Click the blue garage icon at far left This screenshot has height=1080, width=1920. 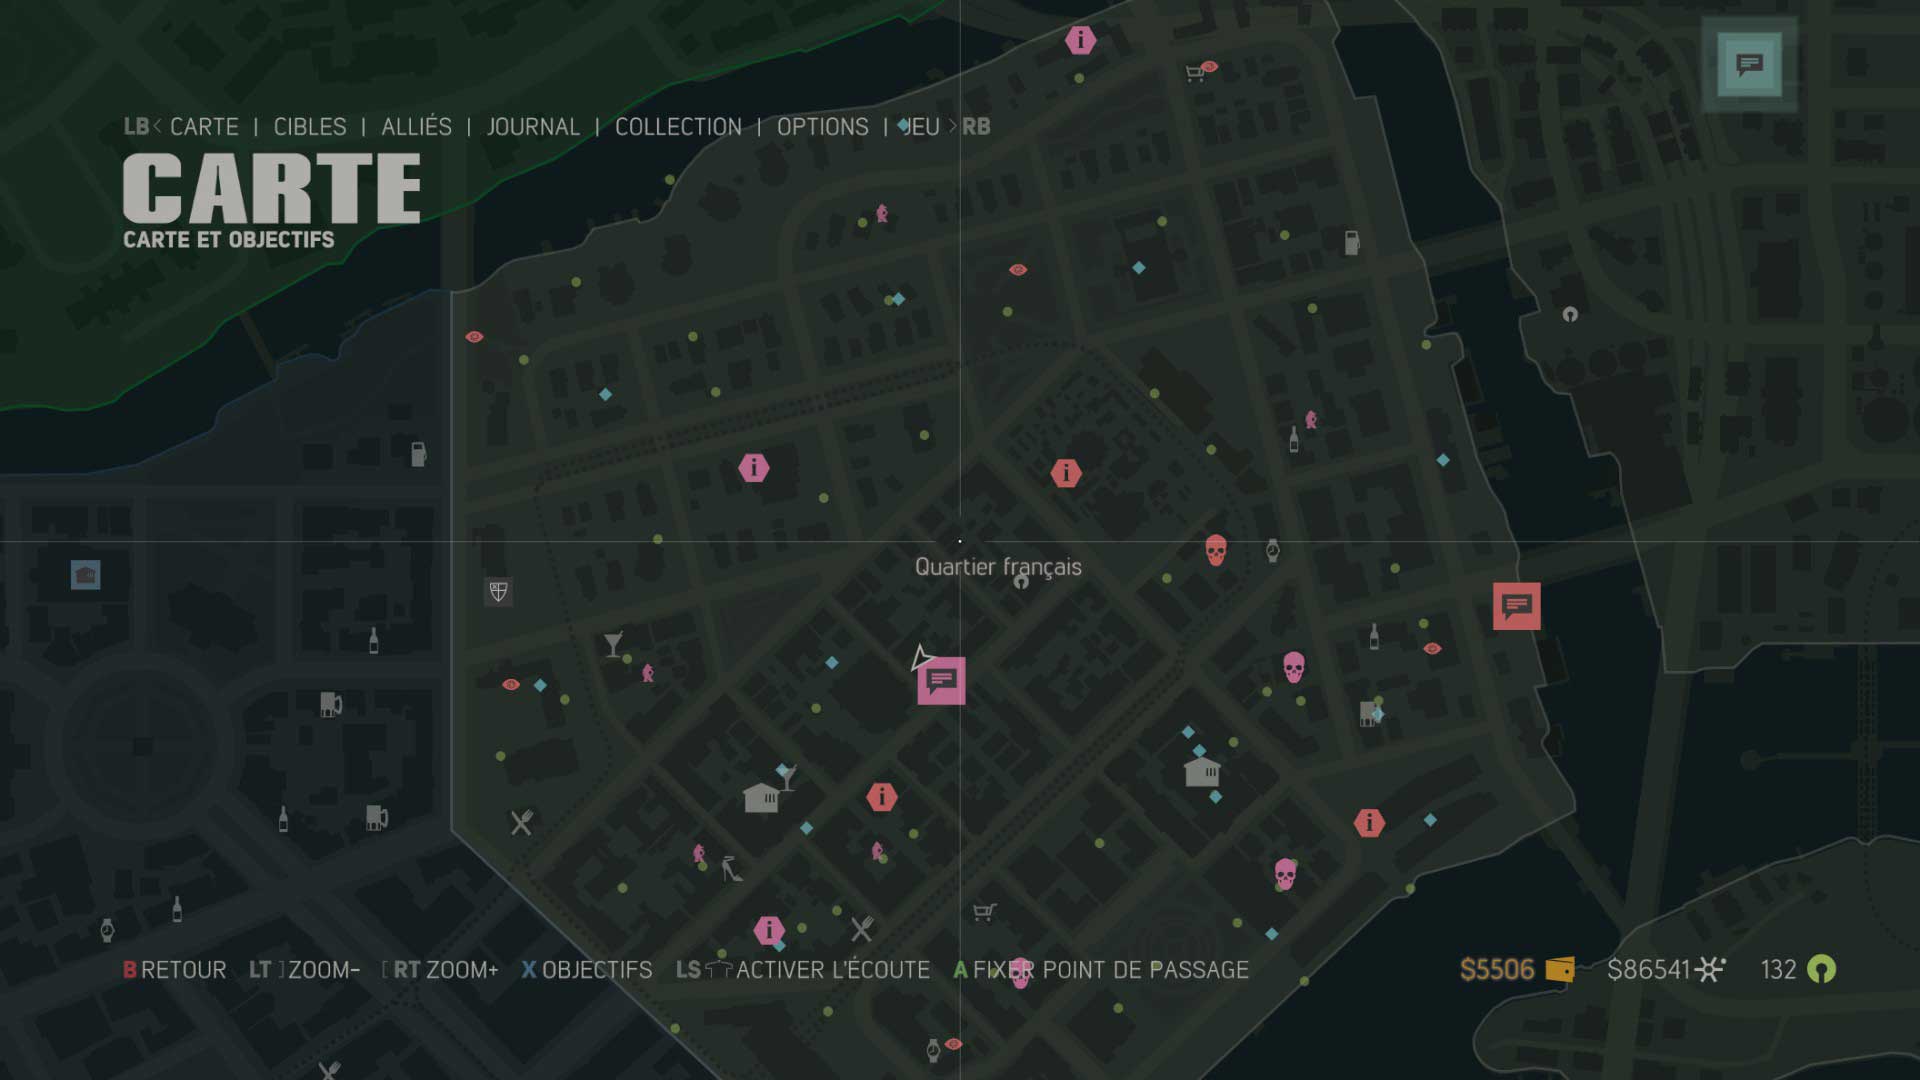pyautogui.click(x=85, y=575)
